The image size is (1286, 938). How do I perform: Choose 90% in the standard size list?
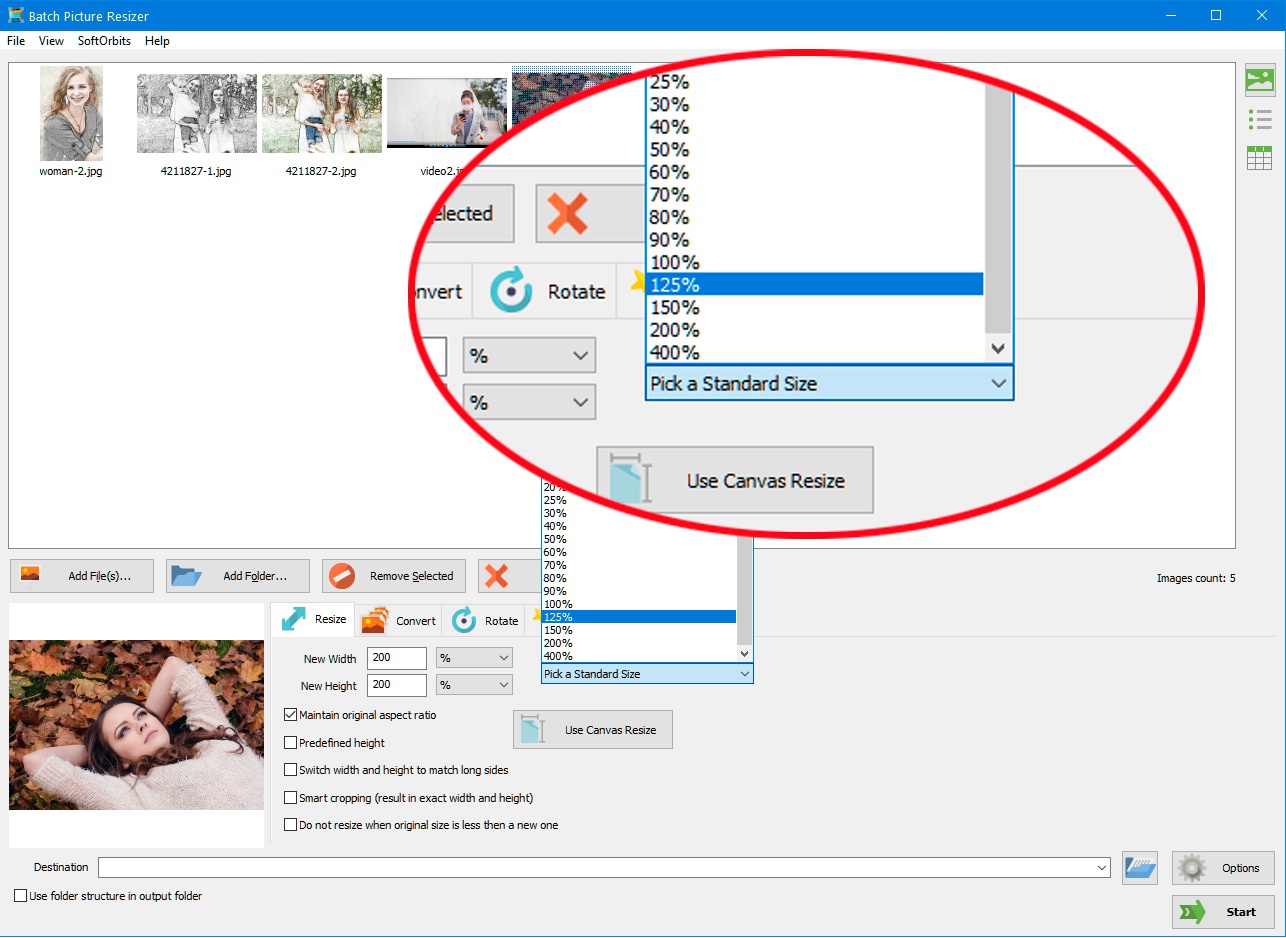(638, 591)
